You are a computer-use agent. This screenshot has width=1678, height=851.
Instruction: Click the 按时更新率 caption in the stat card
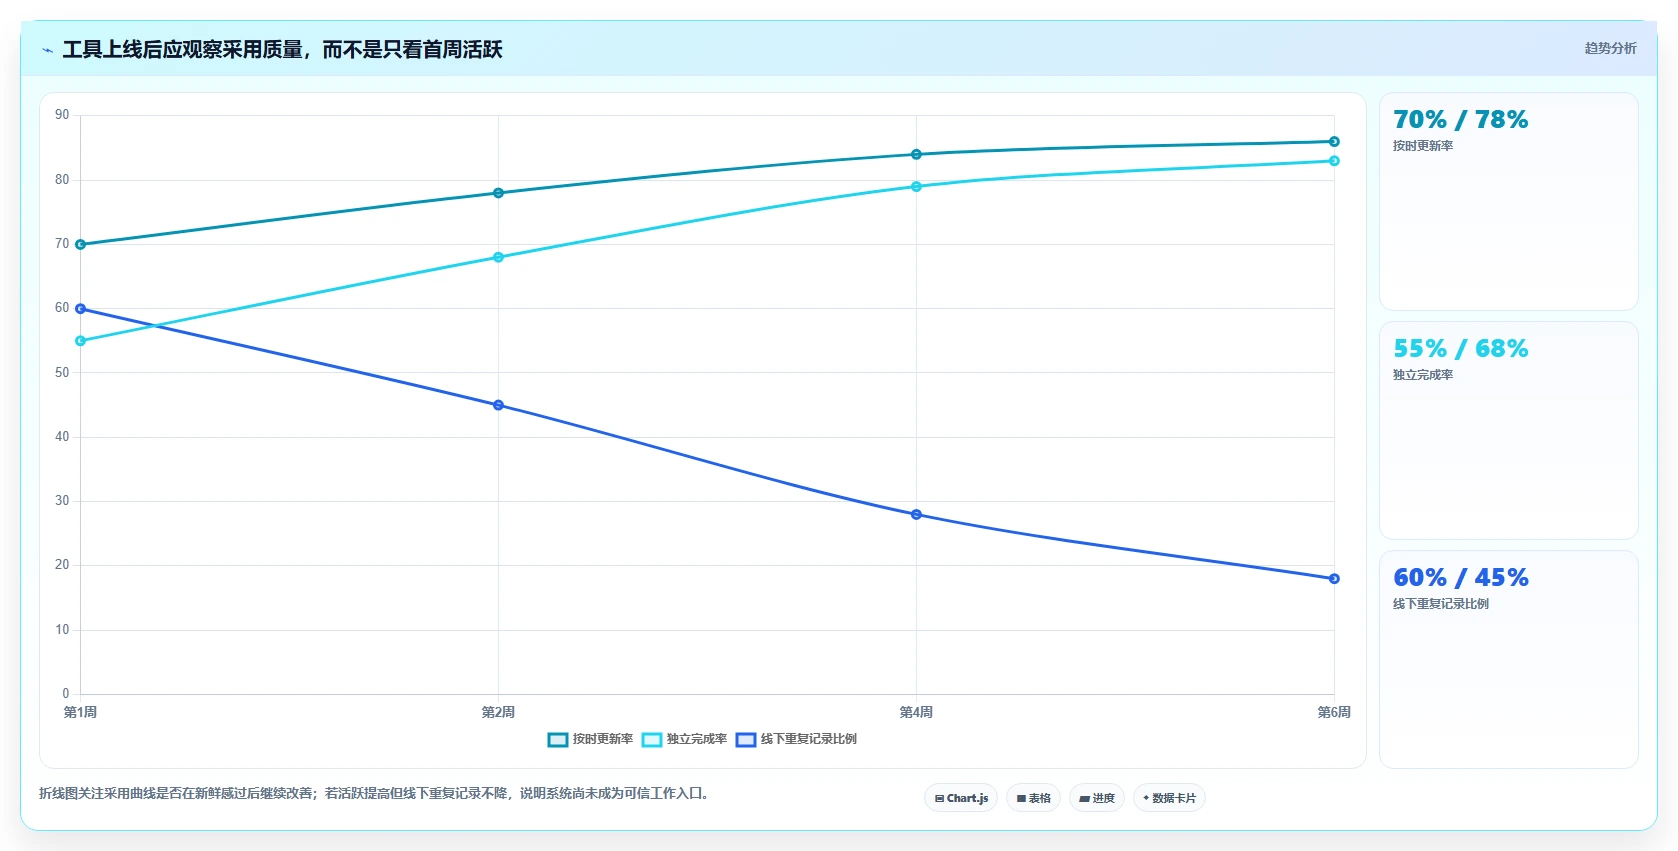click(x=1423, y=146)
